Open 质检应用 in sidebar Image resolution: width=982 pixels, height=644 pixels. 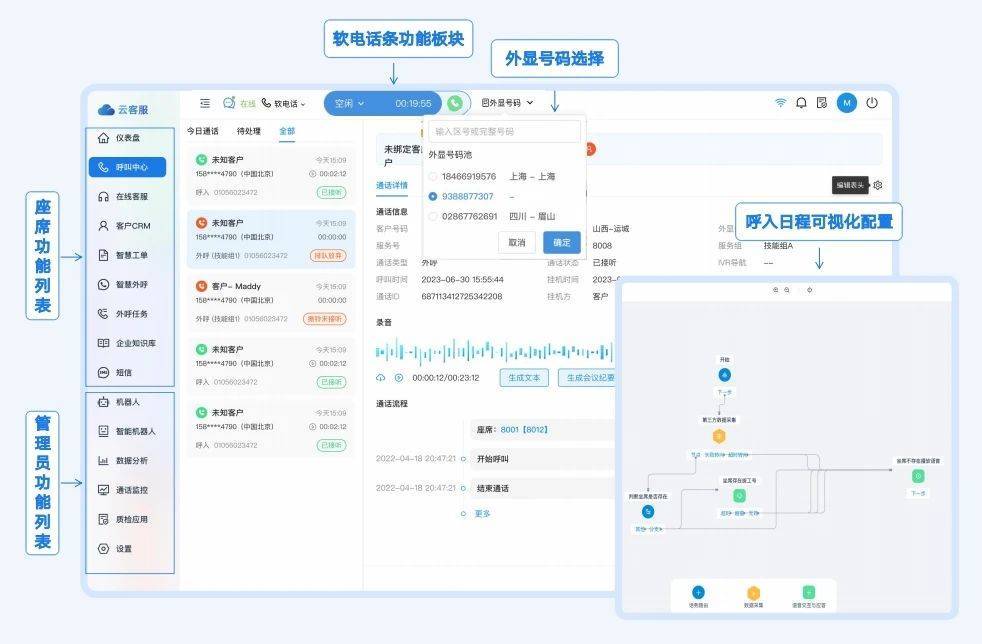(123, 519)
